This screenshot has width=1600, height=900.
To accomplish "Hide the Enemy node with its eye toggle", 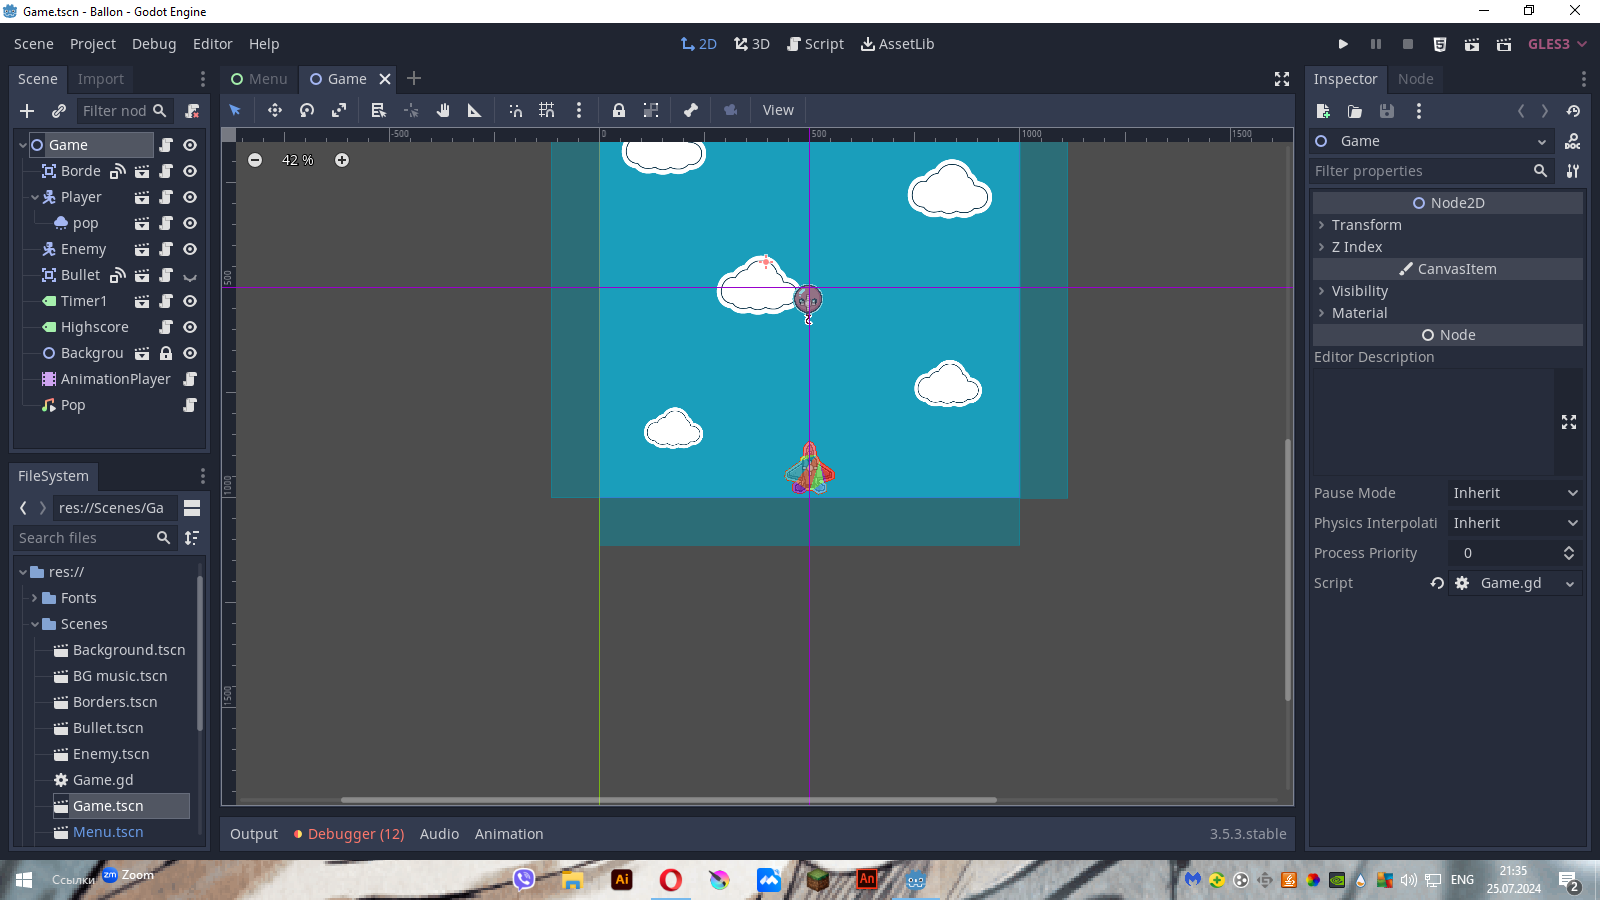I will [189, 249].
